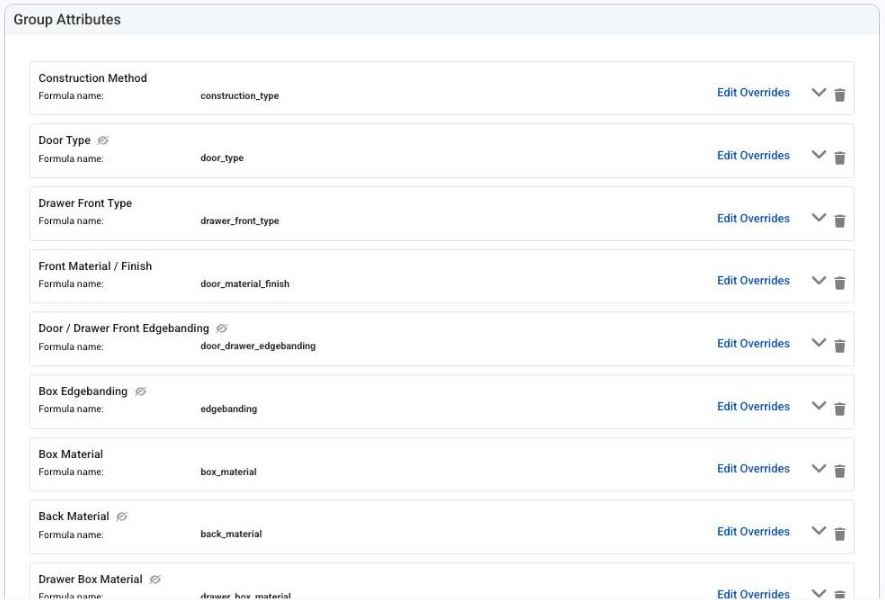This screenshot has width=885, height=600.
Task: Delete the Drawer Front Type attribute
Action: (x=840, y=221)
